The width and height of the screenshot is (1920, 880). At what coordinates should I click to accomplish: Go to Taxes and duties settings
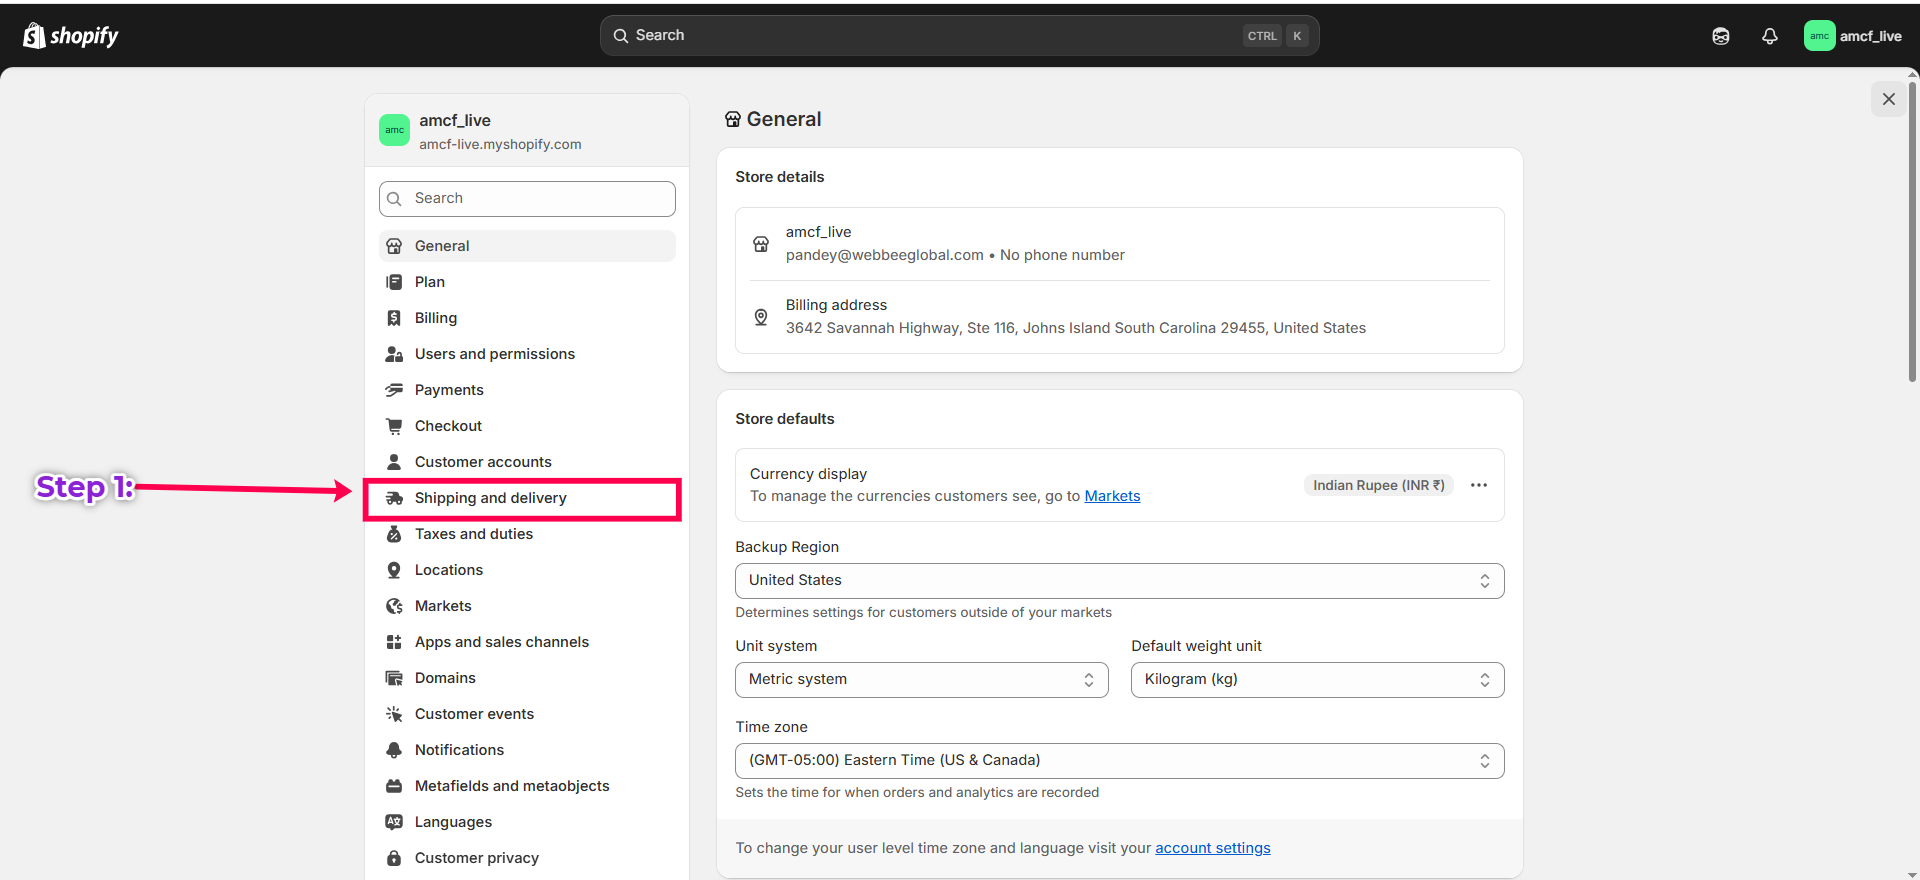click(x=473, y=534)
